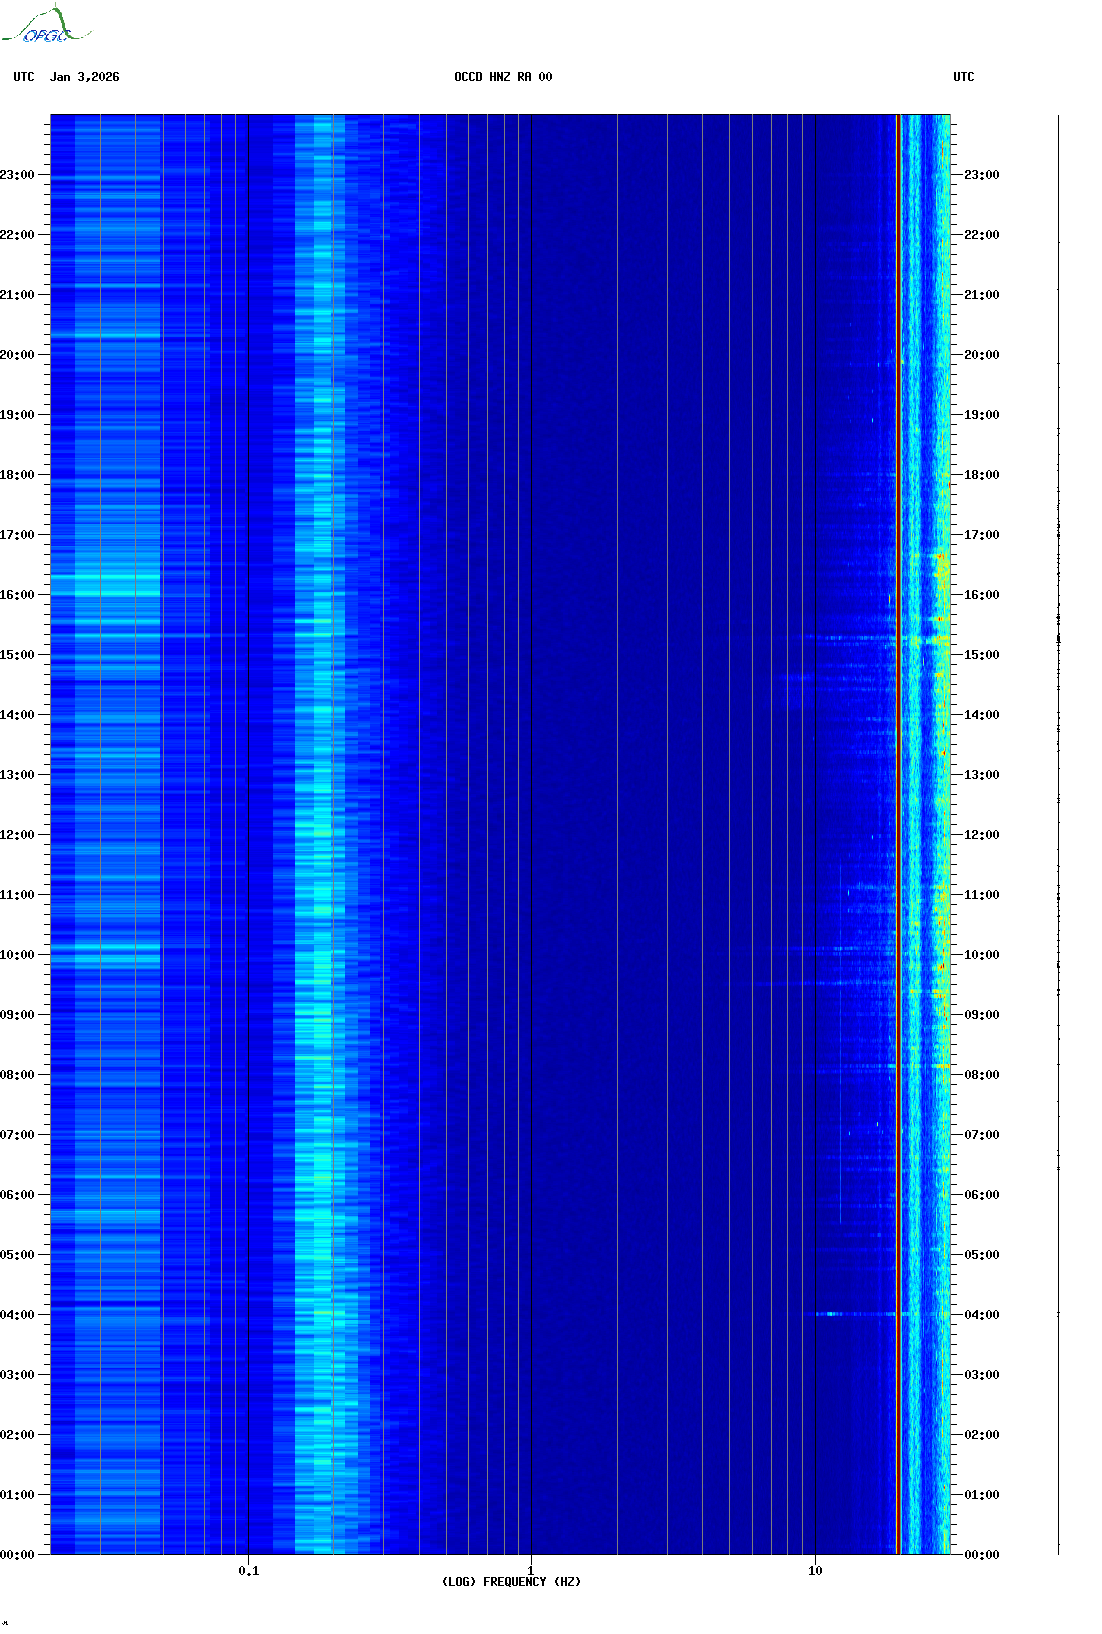Click the 15:00 label on the left axis

17,655
